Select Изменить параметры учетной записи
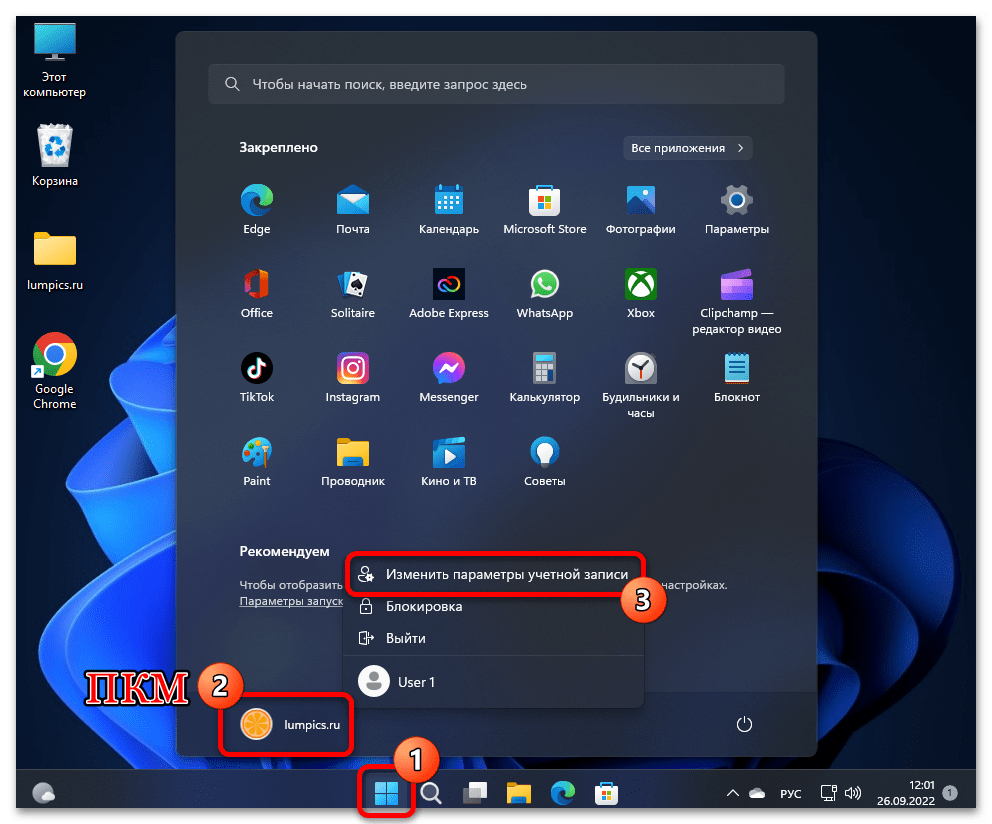Viewport: 992px width, 824px height. click(493, 574)
